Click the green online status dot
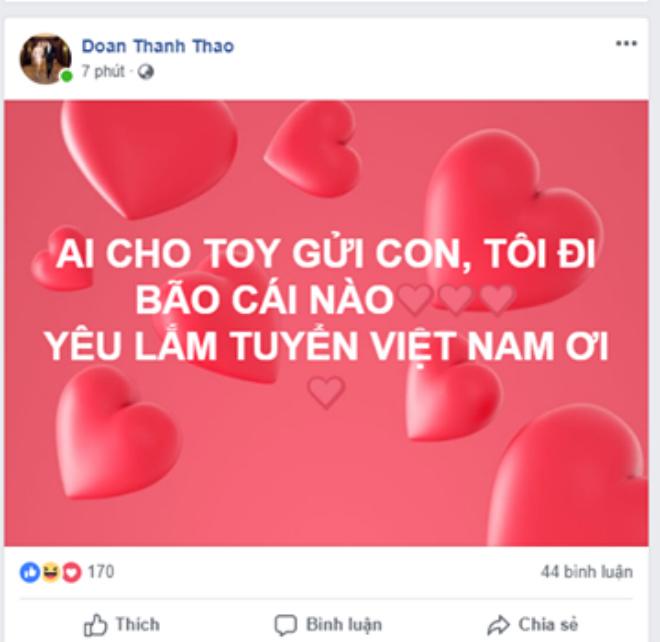This screenshot has width=660, height=642. [x=67, y=76]
